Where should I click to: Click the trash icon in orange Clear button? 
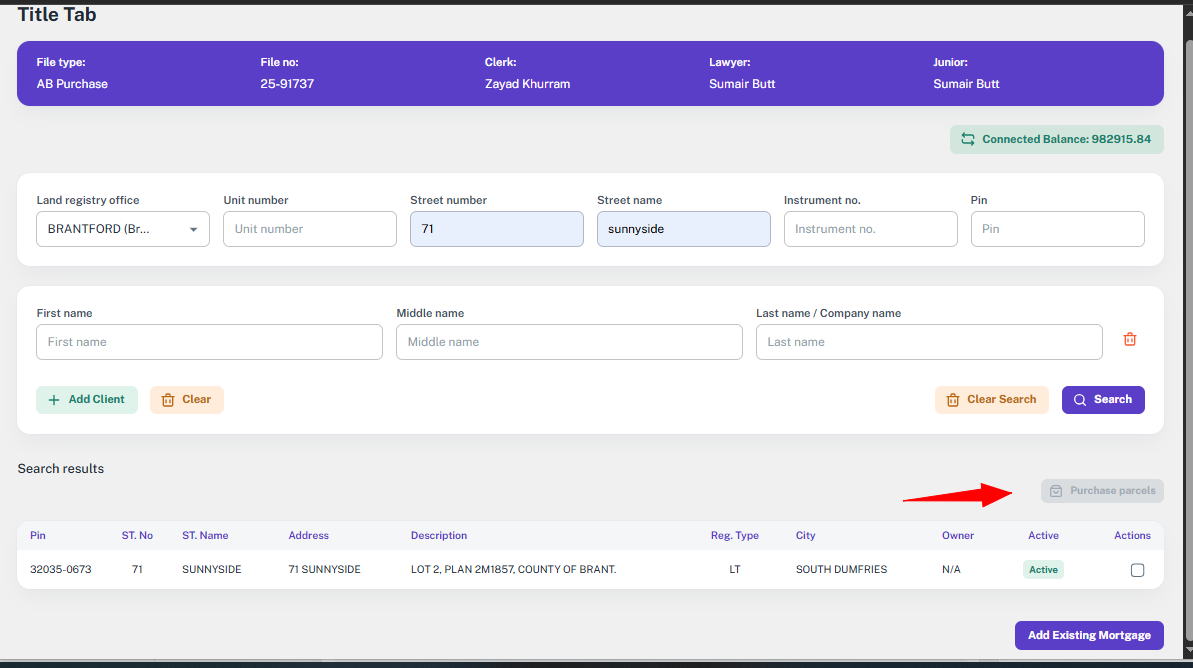168,400
